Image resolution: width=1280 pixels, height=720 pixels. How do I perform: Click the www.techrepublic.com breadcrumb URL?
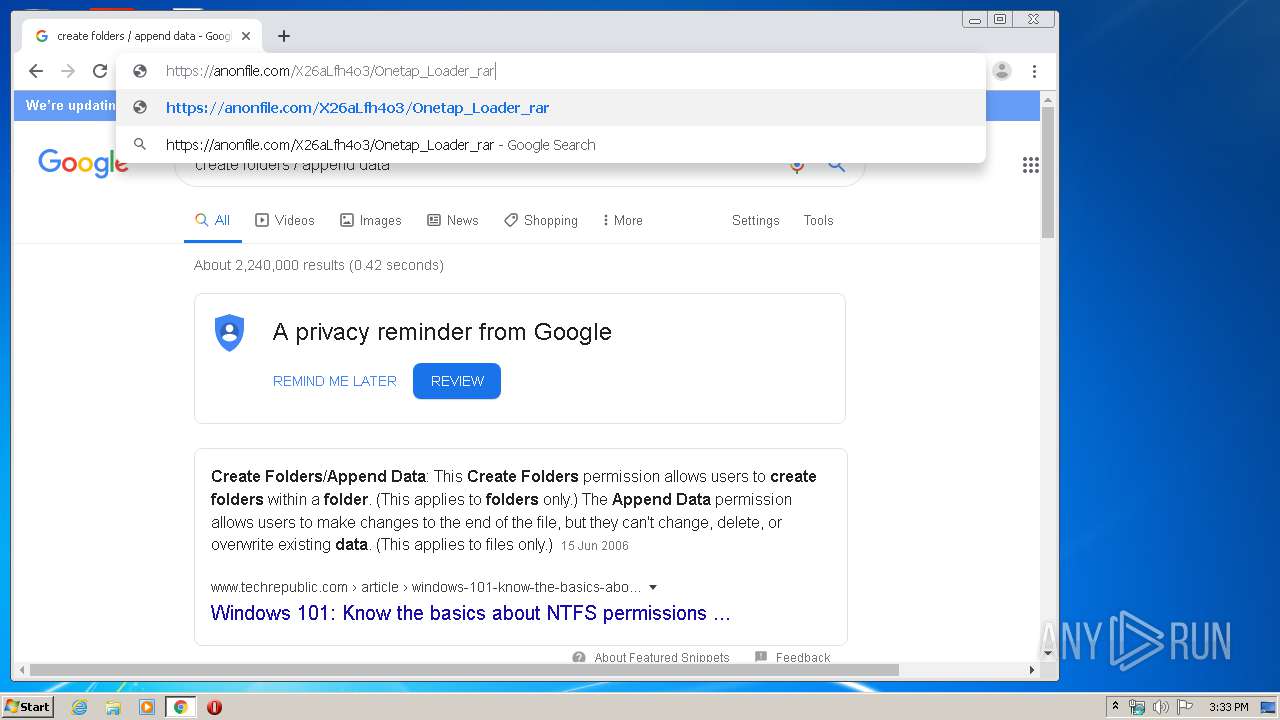[426, 587]
